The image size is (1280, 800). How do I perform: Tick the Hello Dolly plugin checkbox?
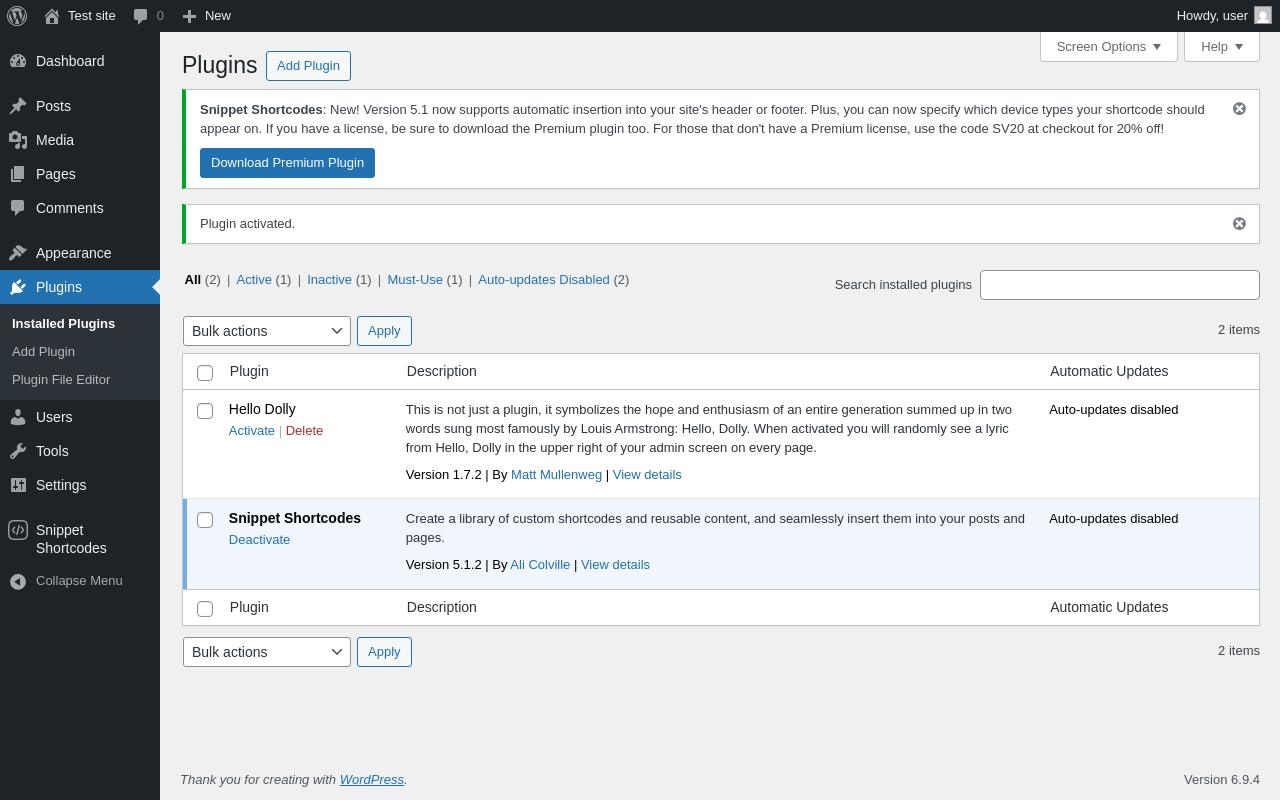click(205, 411)
